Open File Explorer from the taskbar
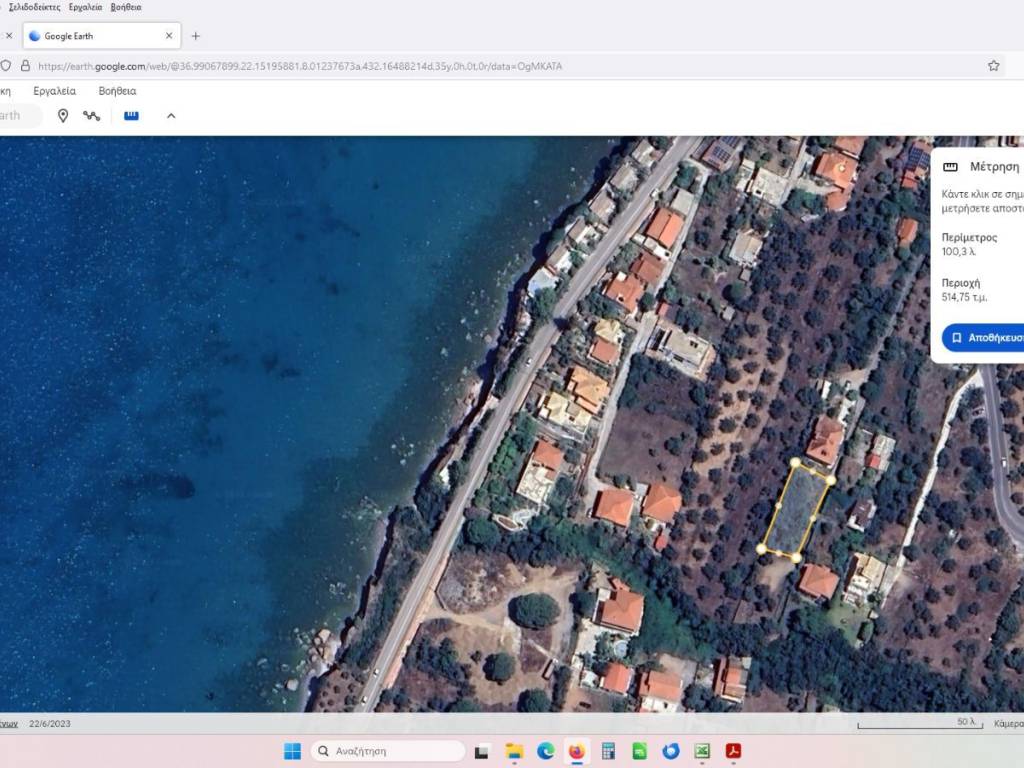1024x768 pixels. (x=514, y=751)
